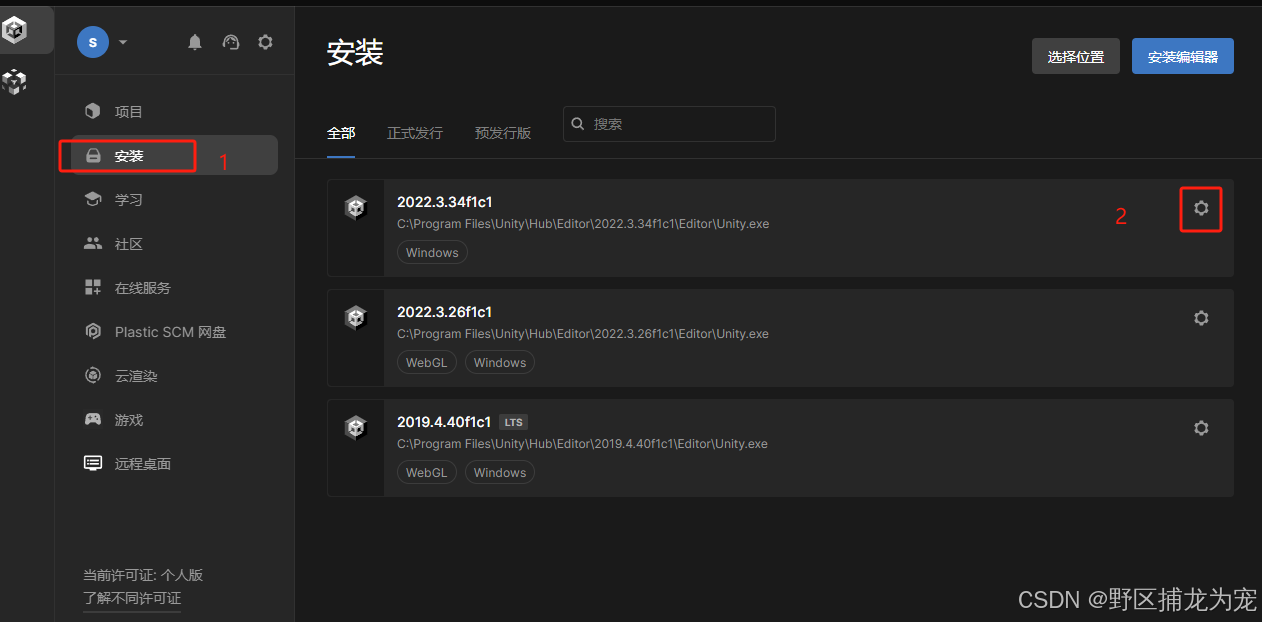The image size is (1262, 622).
Task: Open the notifications bell
Action: (195, 42)
